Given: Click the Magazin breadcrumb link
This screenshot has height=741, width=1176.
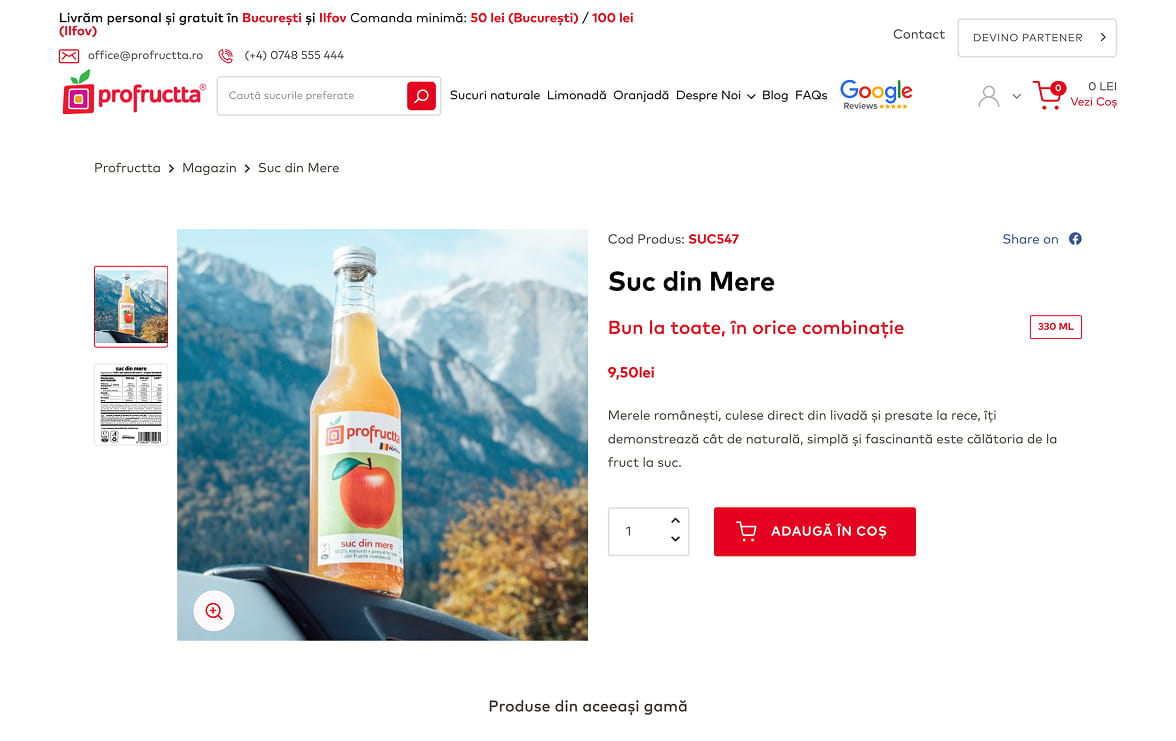Looking at the screenshot, I should click(x=209, y=168).
